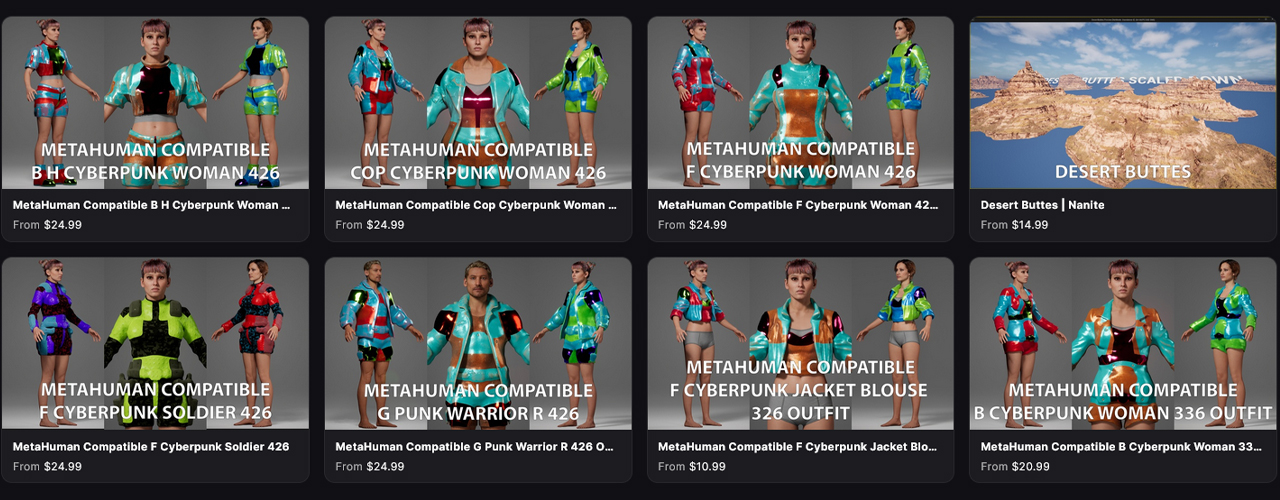
Task: Click the 'Desert Buttes | Nanite' title link
Action: pos(1043,205)
